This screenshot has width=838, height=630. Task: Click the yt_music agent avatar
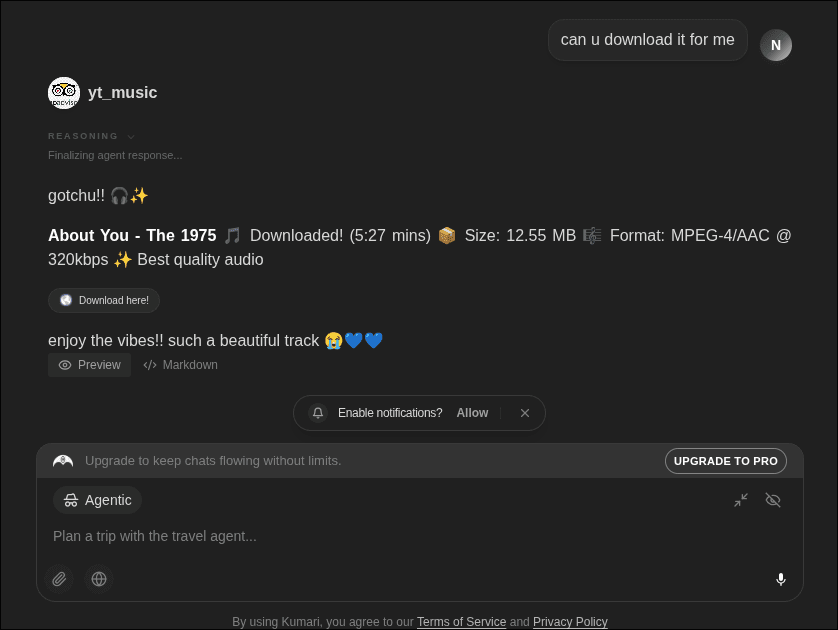click(x=64, y=93)
